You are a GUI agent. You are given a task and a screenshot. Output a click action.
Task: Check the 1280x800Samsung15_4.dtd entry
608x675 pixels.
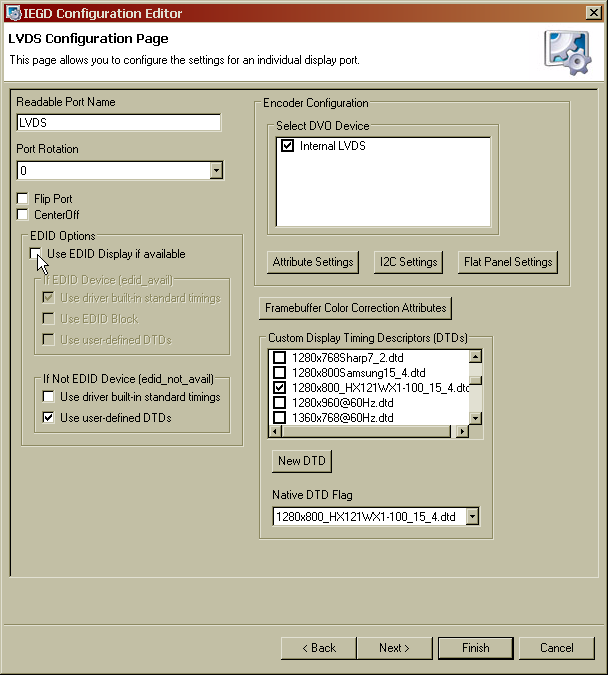point(279,372)
